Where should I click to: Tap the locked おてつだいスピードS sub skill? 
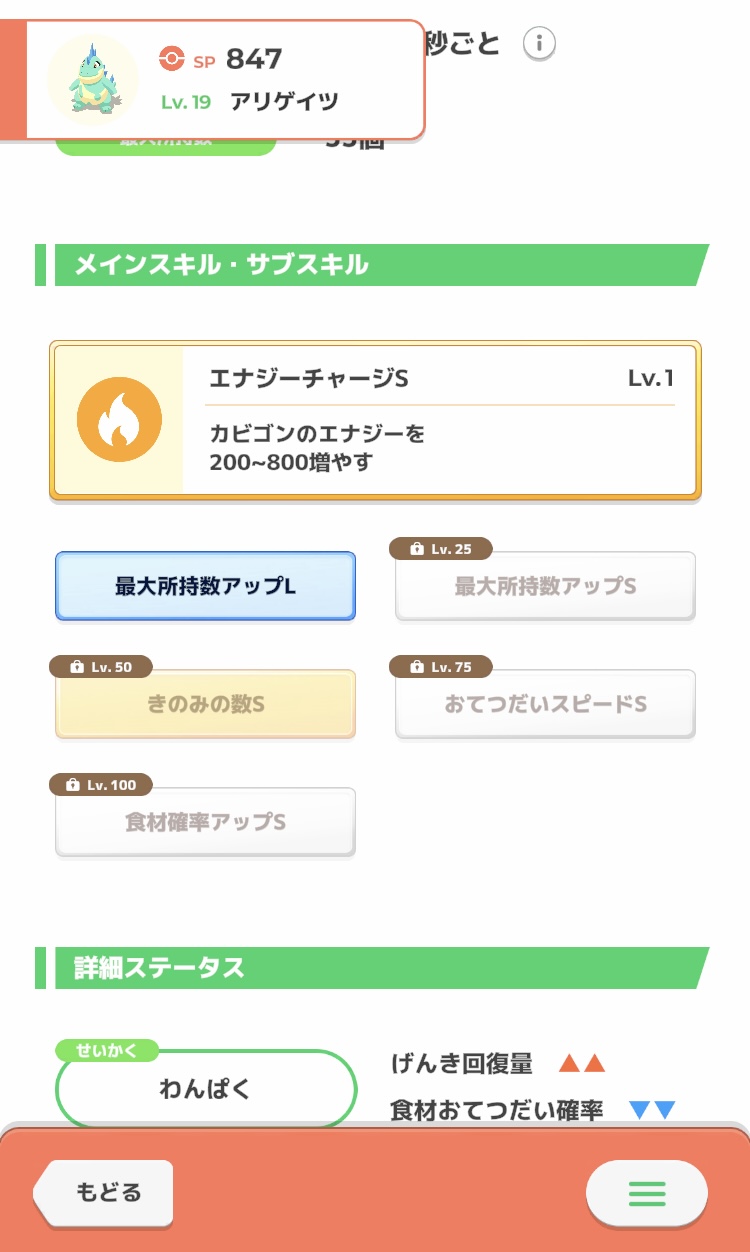point(545,706)
